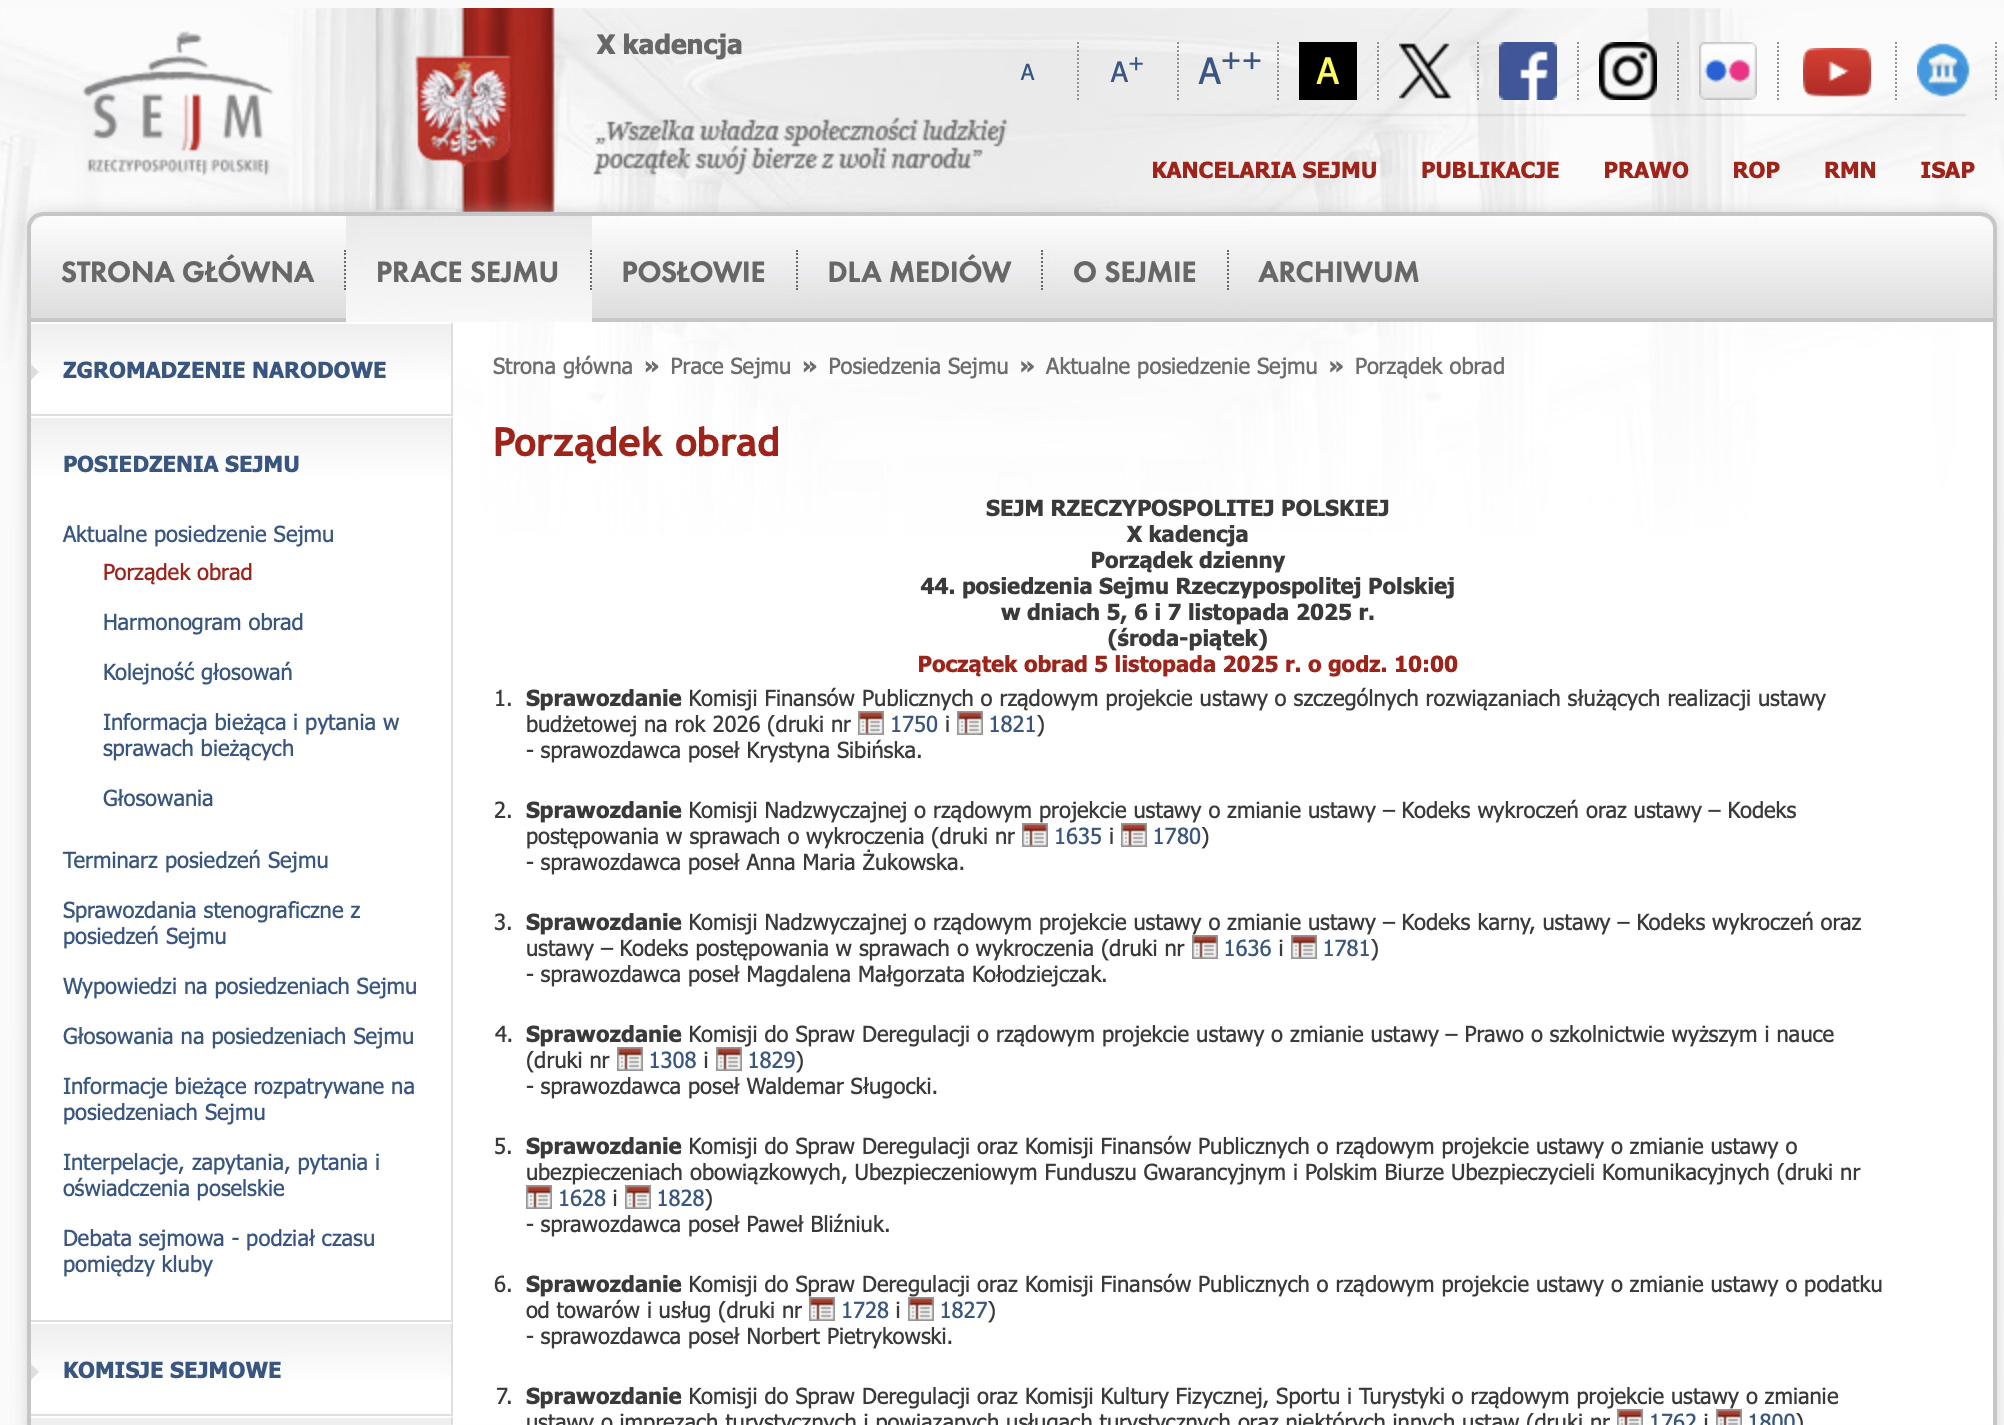Expand Zgromadzenie Narodowe sidebar section
This screenshot has width=2004, height=1425.
coord(224,370)
